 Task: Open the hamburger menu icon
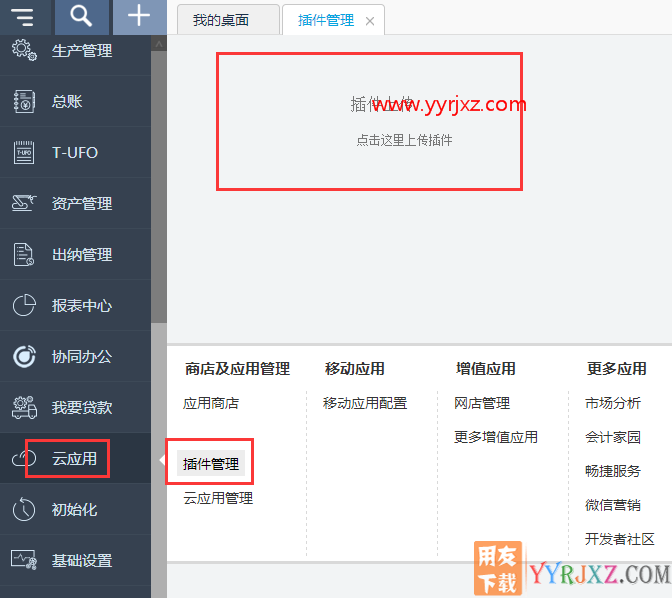point(22,16)
